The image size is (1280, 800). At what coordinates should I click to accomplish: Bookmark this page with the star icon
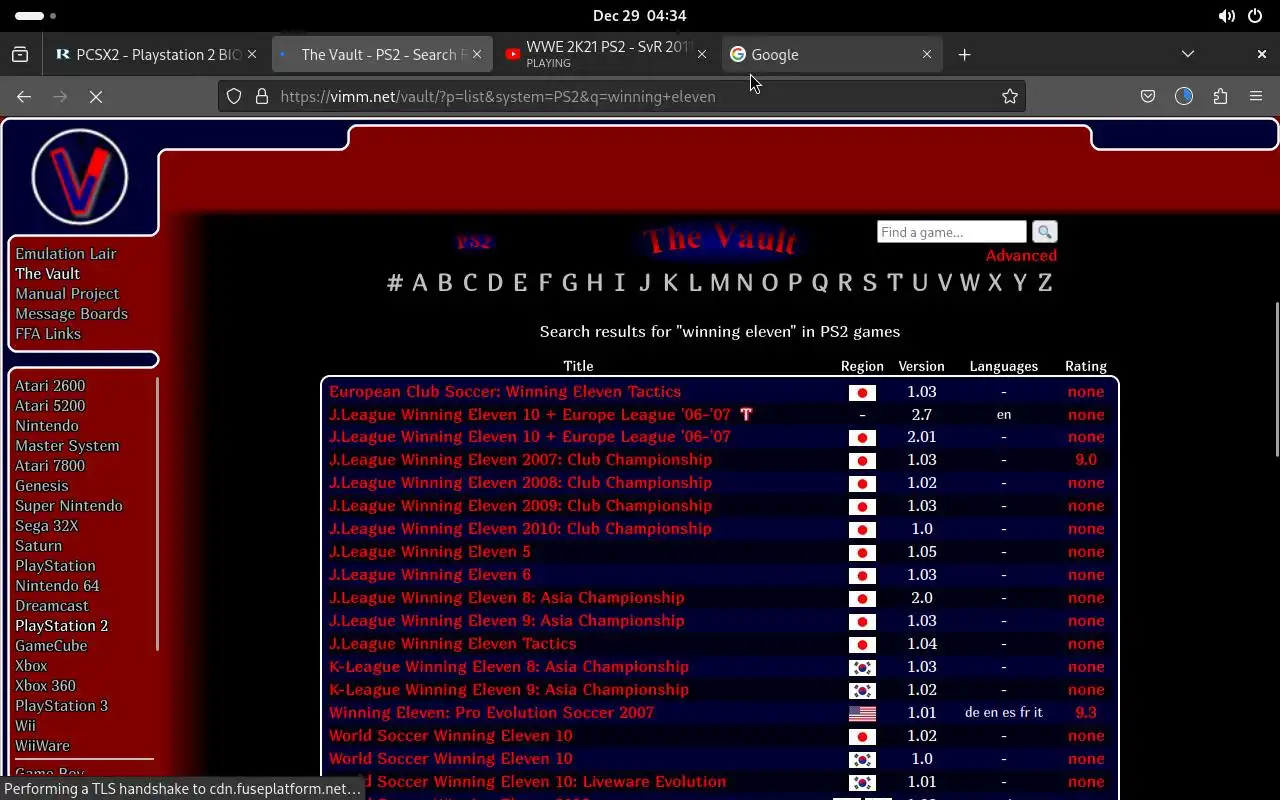[1010, 96]
